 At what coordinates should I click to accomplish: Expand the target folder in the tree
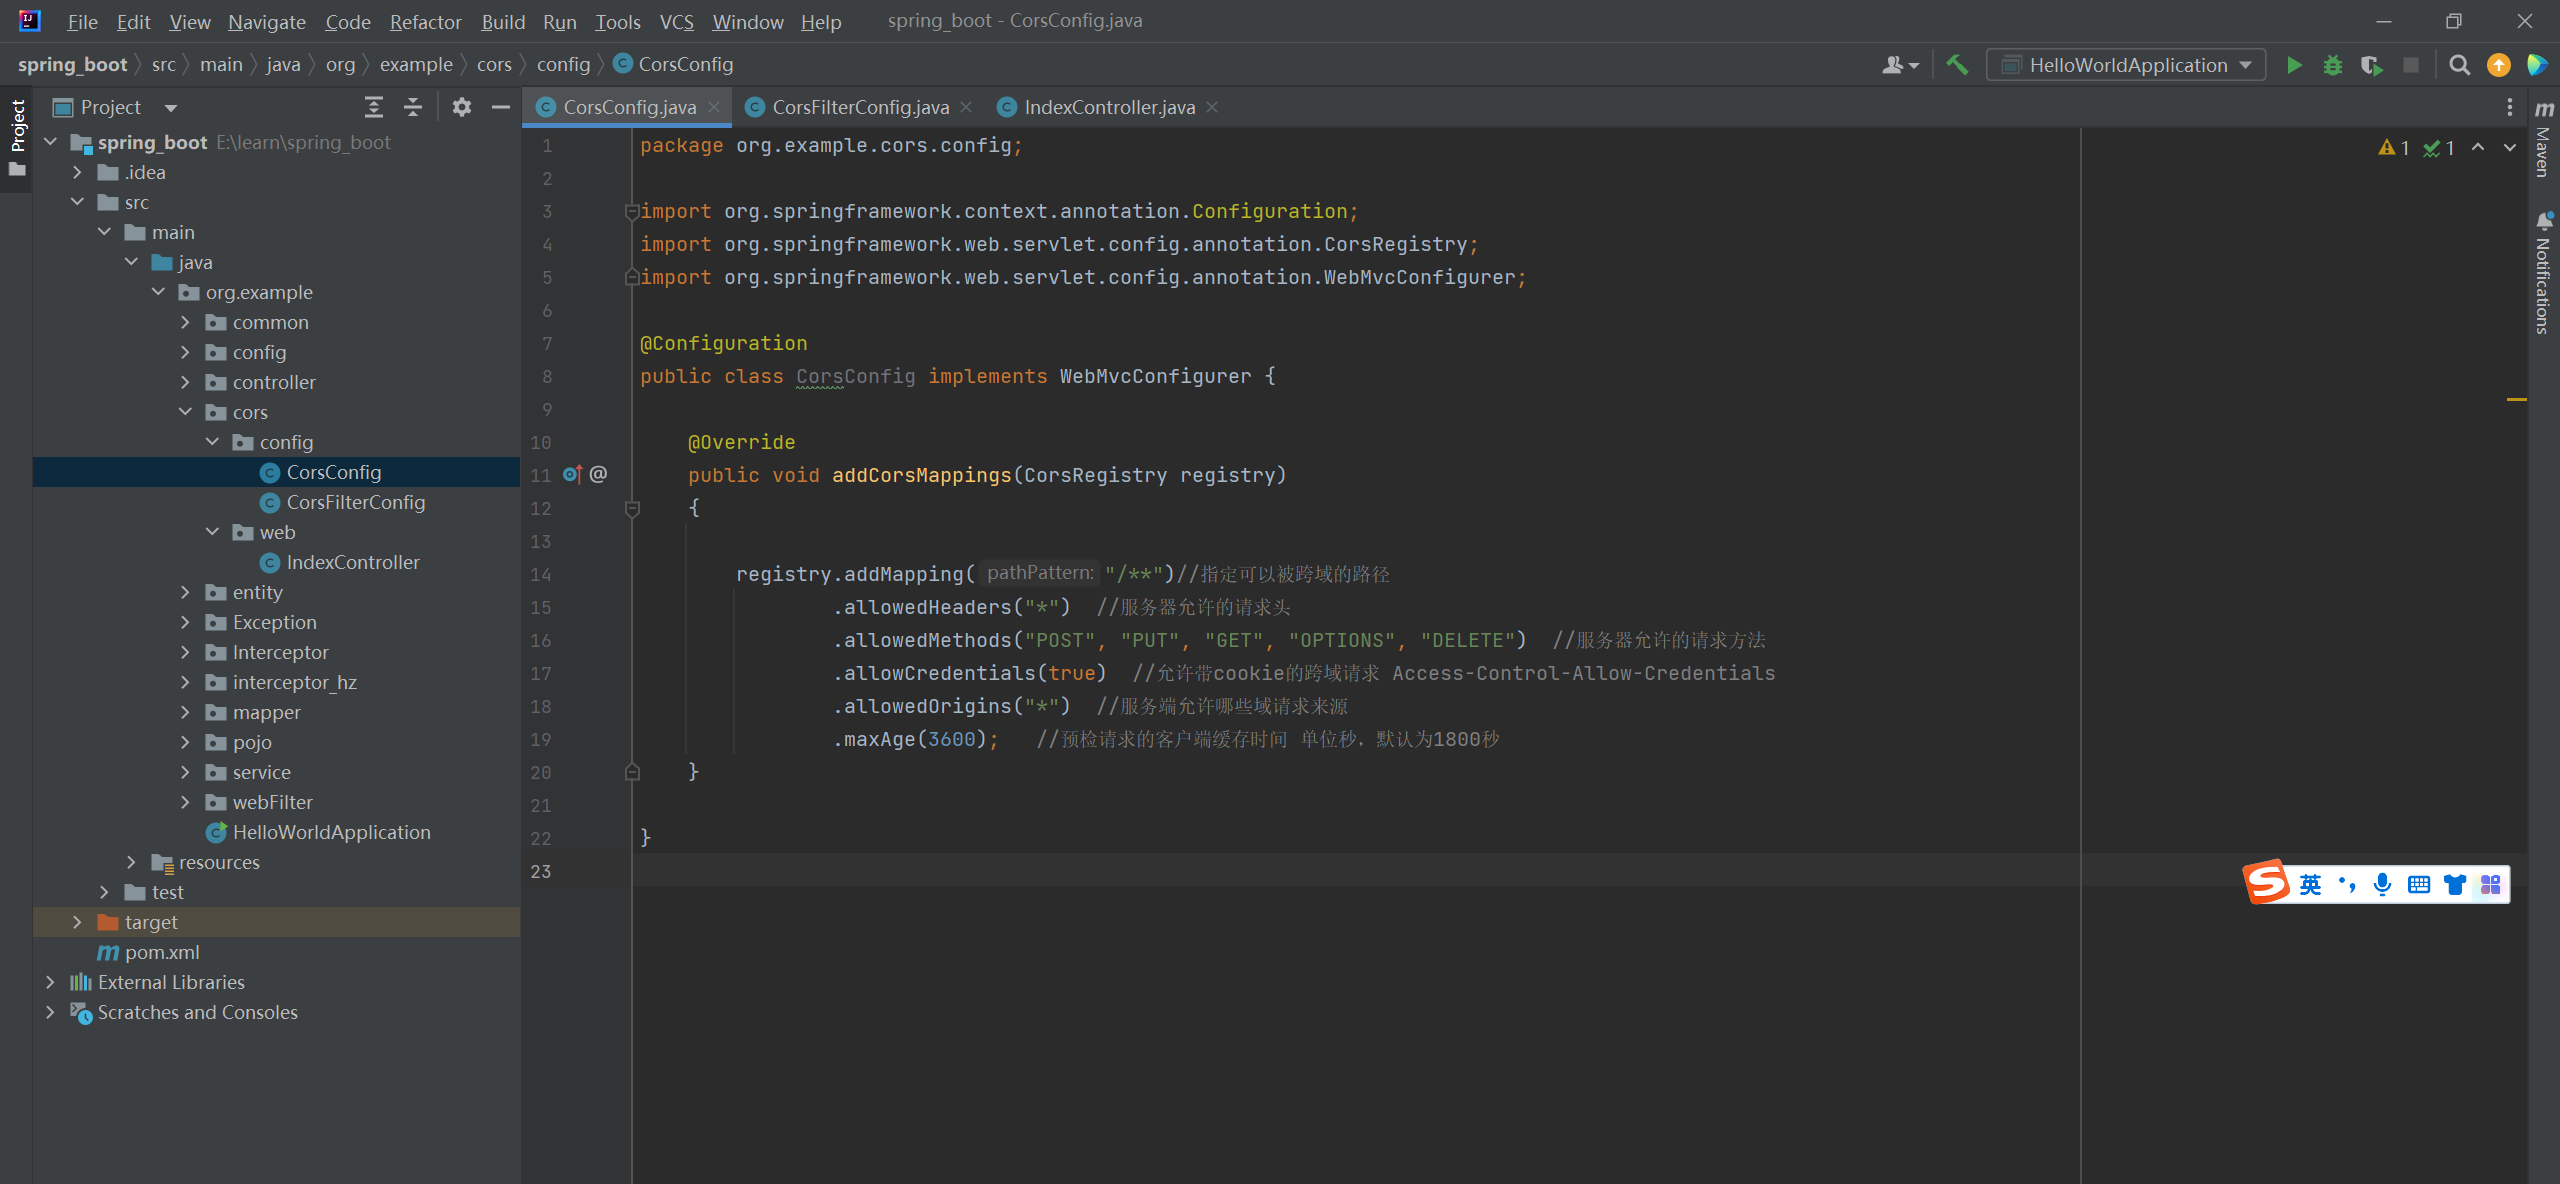(x=77, y=922)
